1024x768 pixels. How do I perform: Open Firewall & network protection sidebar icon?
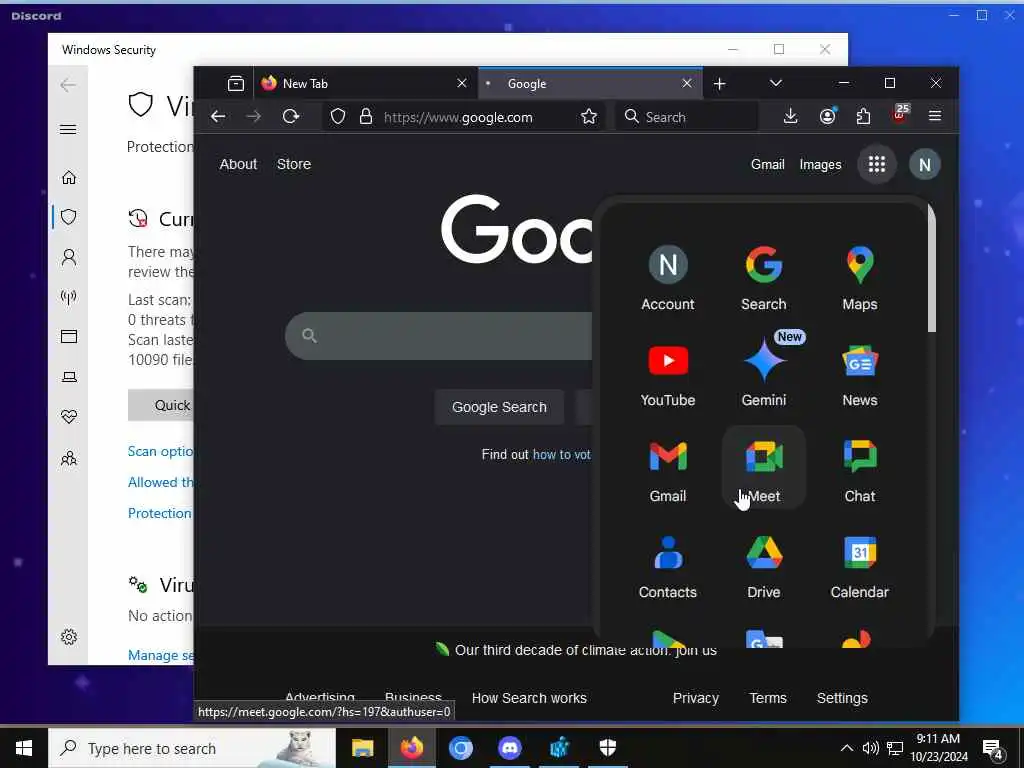(x=69, y=297)
